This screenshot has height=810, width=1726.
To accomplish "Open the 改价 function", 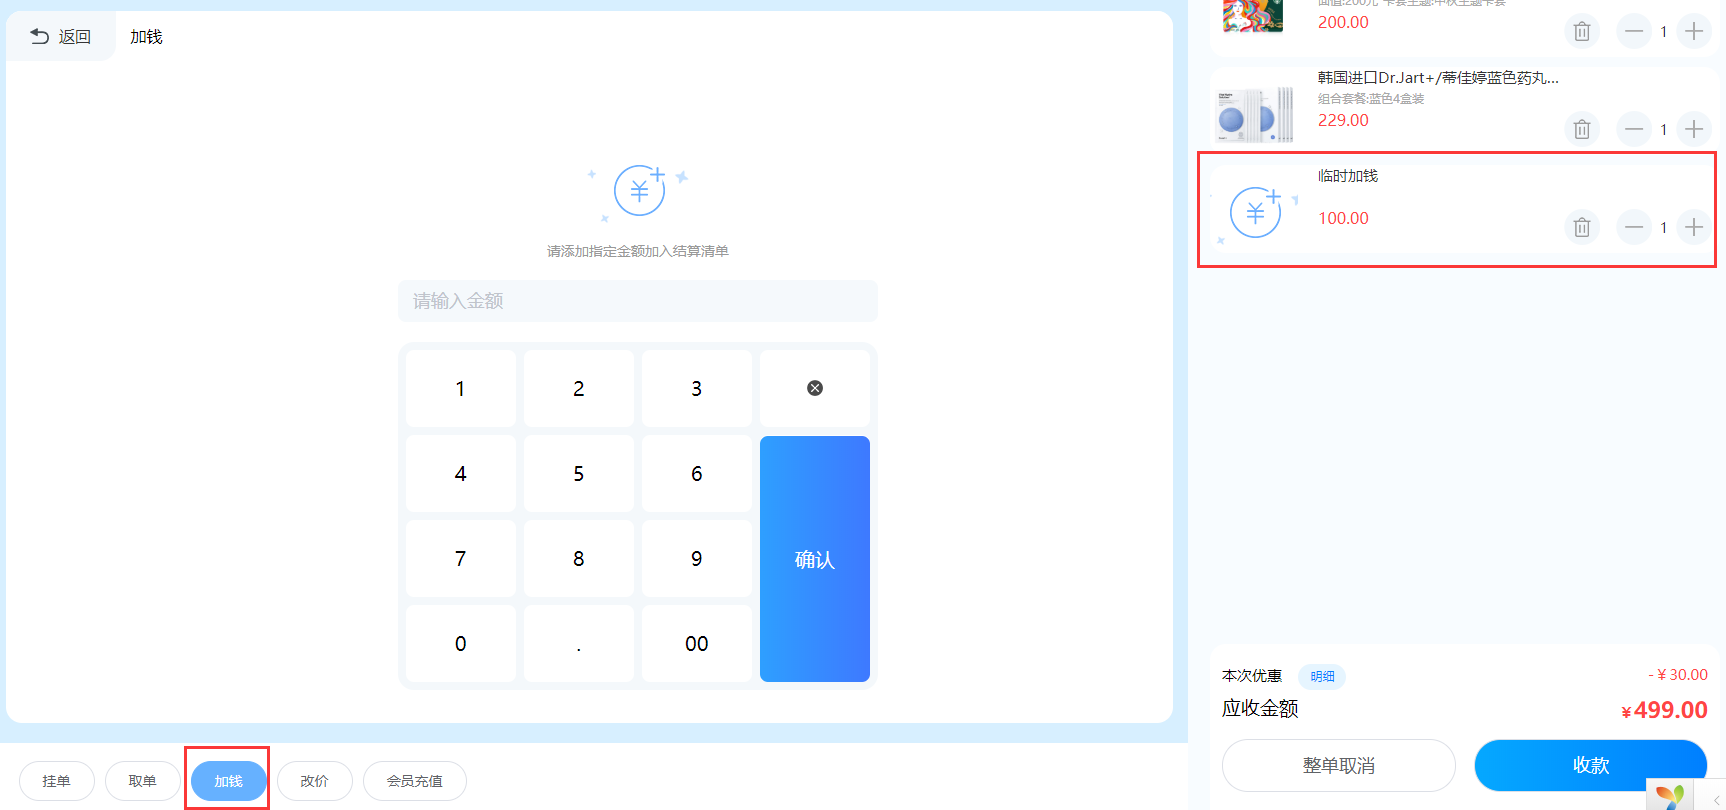I will tap(315, 781).
